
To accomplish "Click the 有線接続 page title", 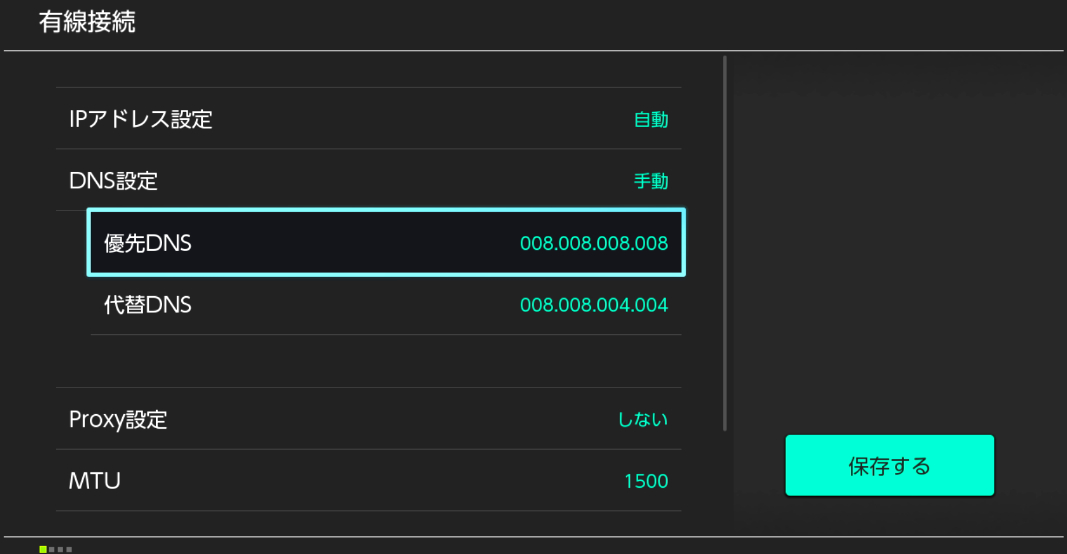I will click(87, 24).
